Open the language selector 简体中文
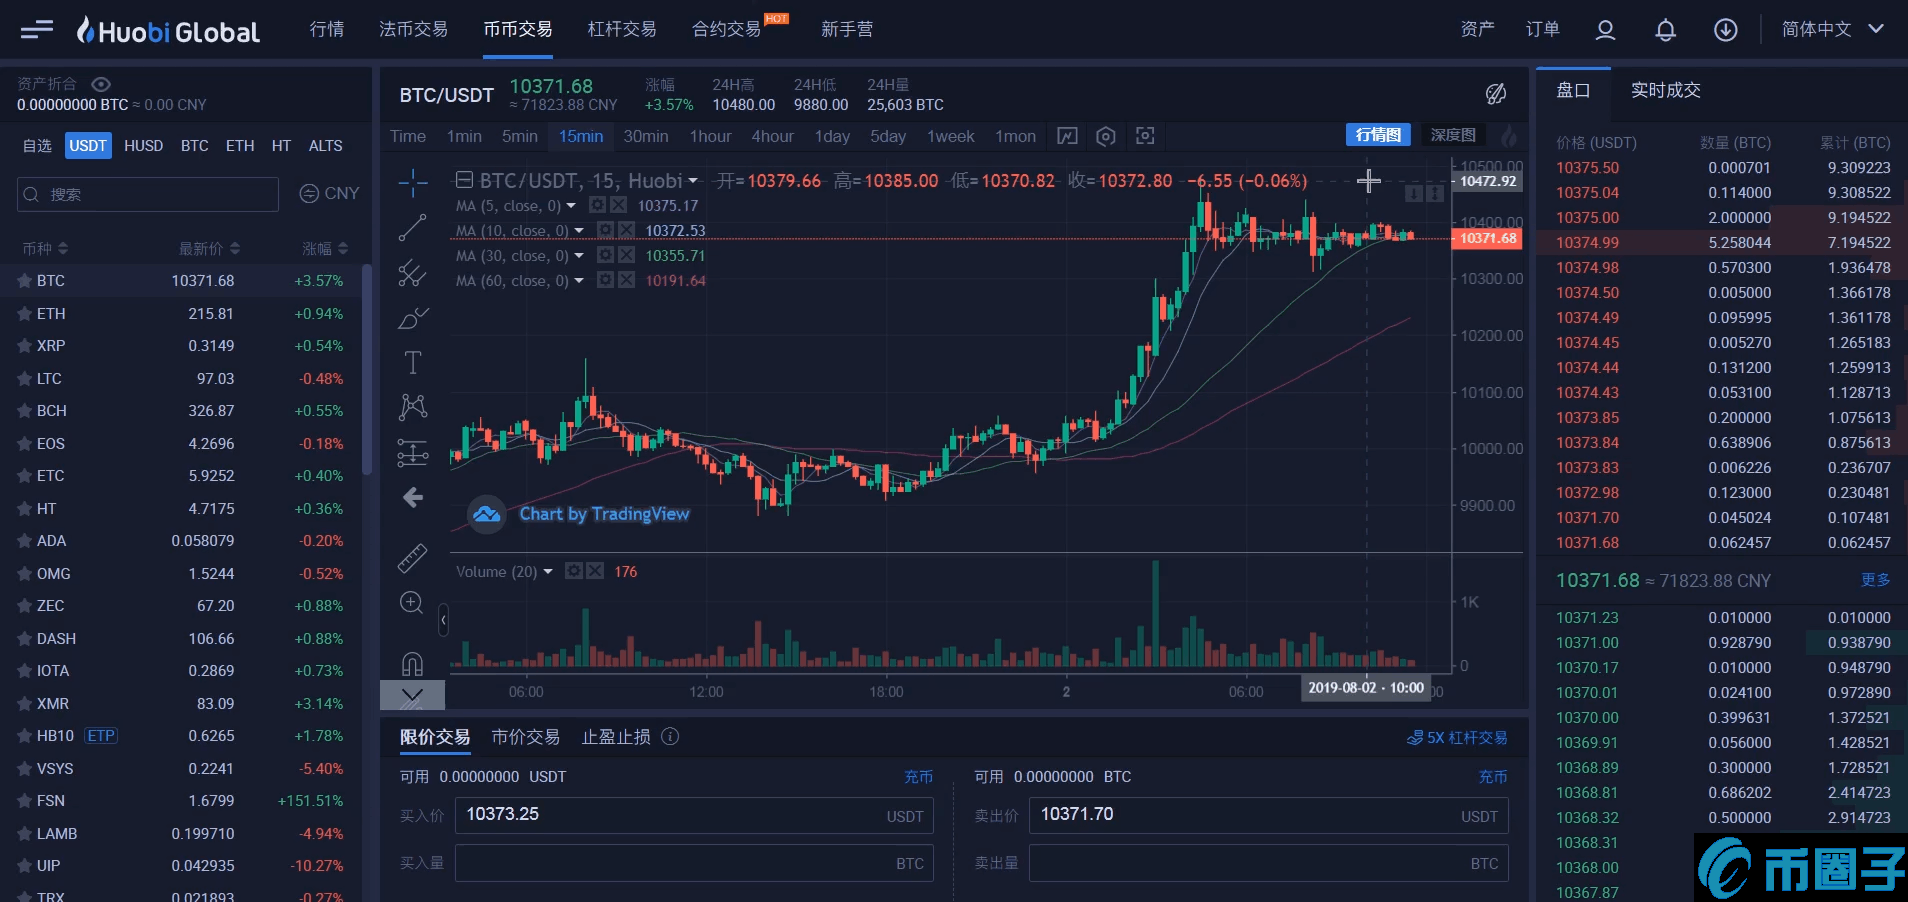 coord(1832,30)
